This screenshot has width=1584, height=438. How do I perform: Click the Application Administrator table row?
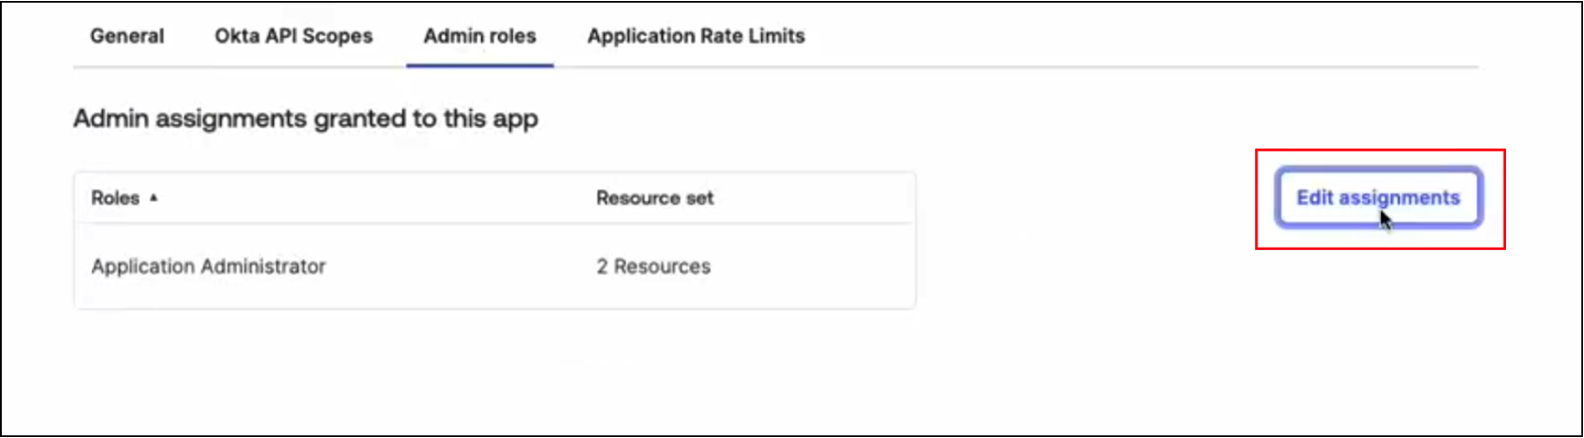tap(494, 267)
